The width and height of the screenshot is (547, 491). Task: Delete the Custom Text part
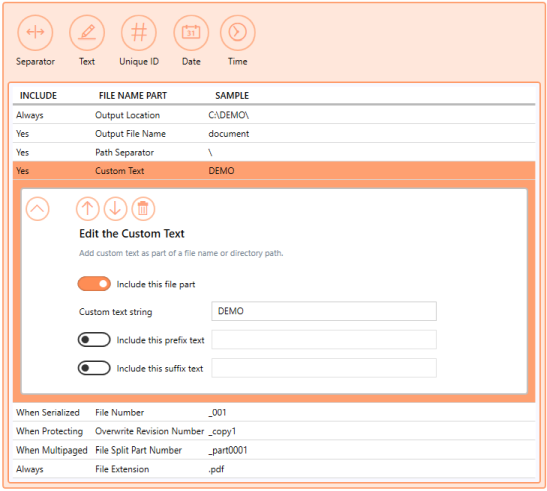coord(143,209)
